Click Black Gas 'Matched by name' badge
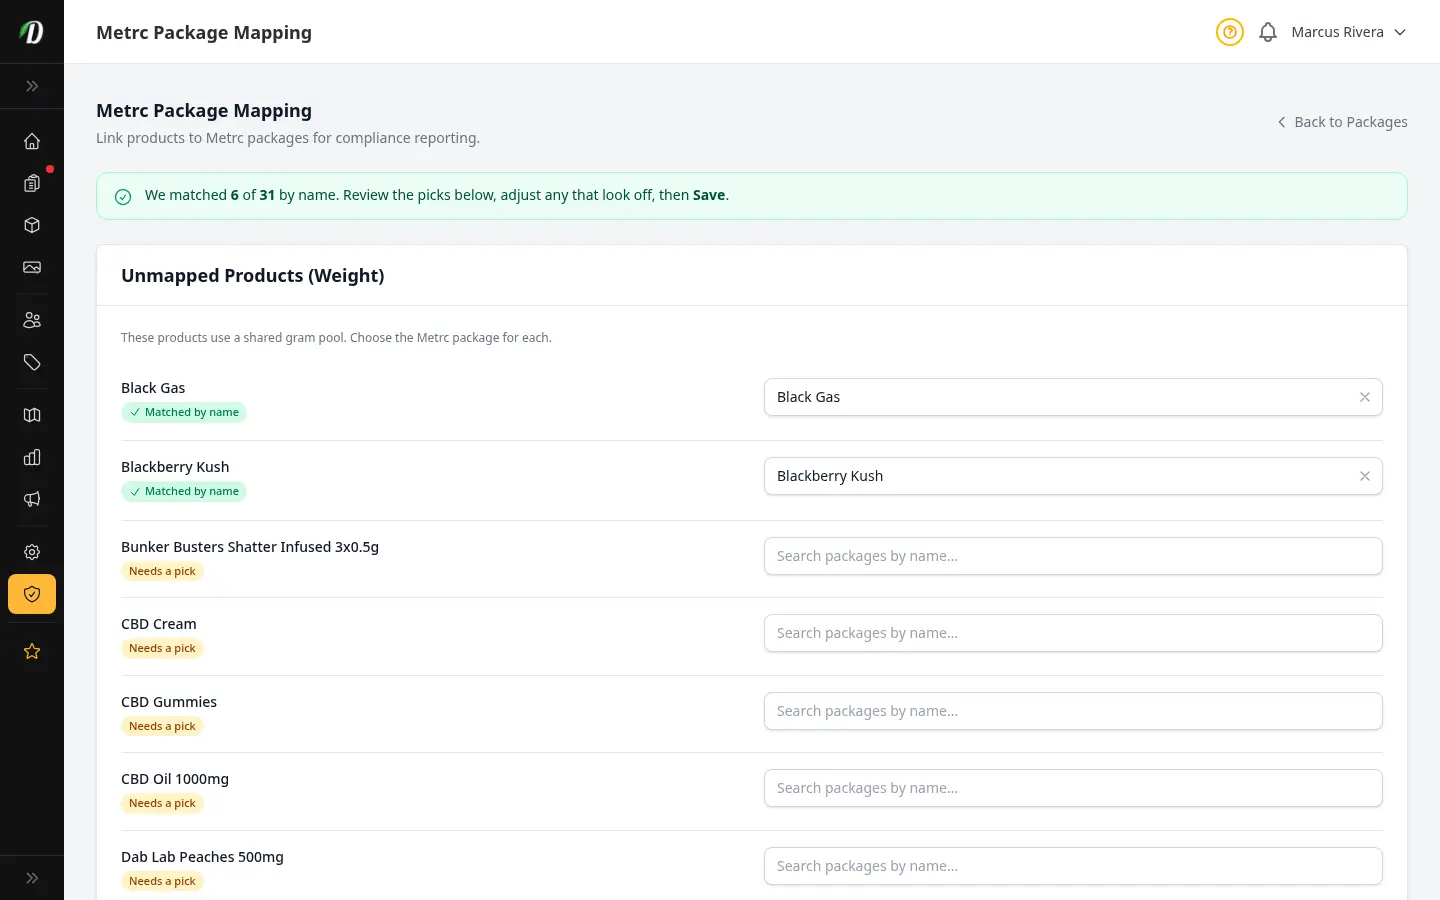The image size is (1440, 900). (184, 412)
